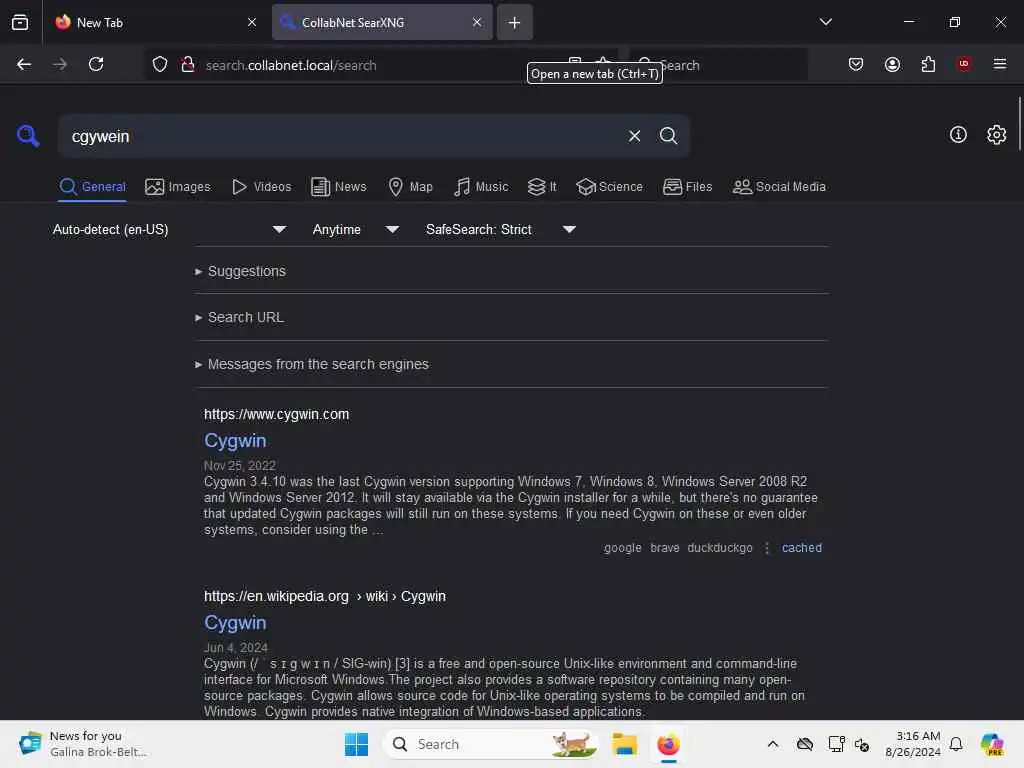Open tracking protection shield icon
The image size is (1024, 768).
coord(159,65)
